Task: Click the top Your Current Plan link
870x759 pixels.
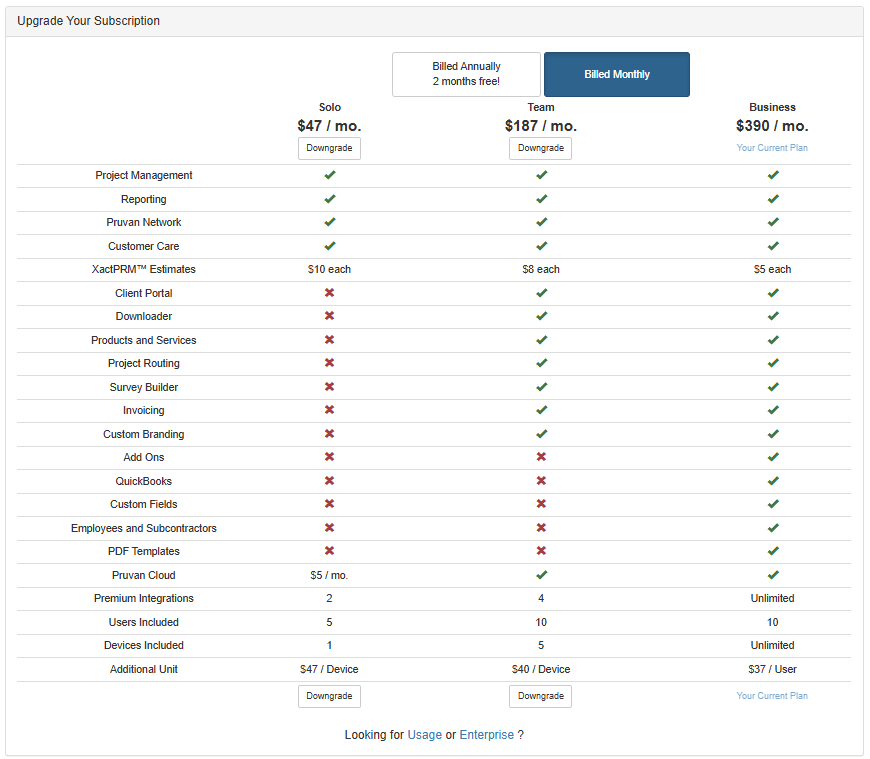Action: point(772,148)
